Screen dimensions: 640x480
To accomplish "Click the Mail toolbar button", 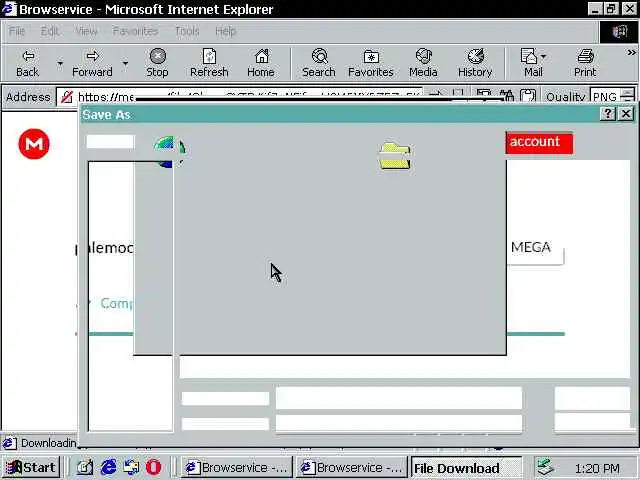I will (531, 63).
